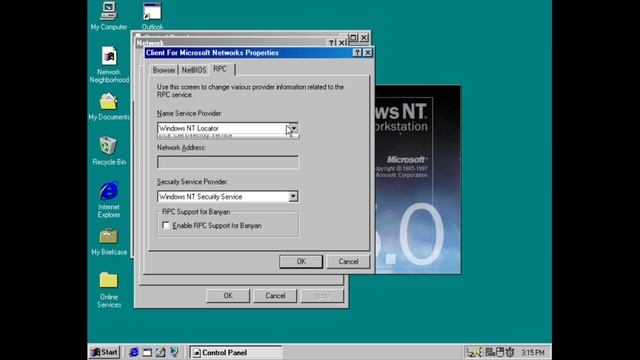Image resolution: width=640 pixels, height=360 pixels.
Task: Click the third quick launch icon beside Show Desktop
Action: pyautogui.click(x=160, y=352)
